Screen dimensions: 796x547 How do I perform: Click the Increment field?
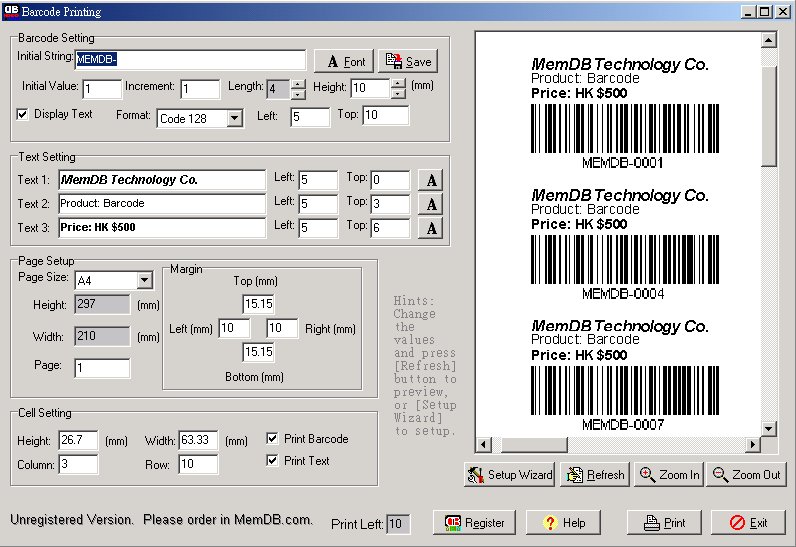(x=201, y=89)
